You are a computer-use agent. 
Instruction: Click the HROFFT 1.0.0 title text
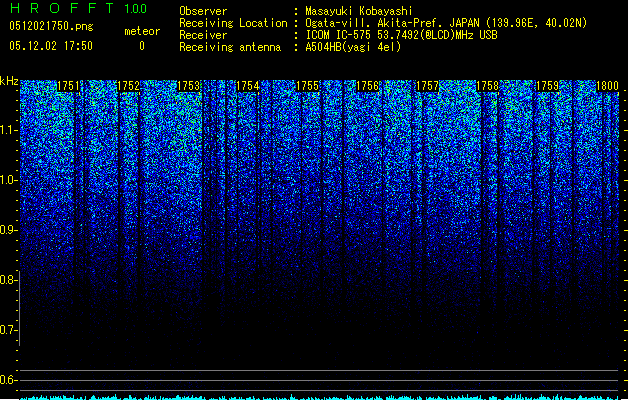pos(78,8)
